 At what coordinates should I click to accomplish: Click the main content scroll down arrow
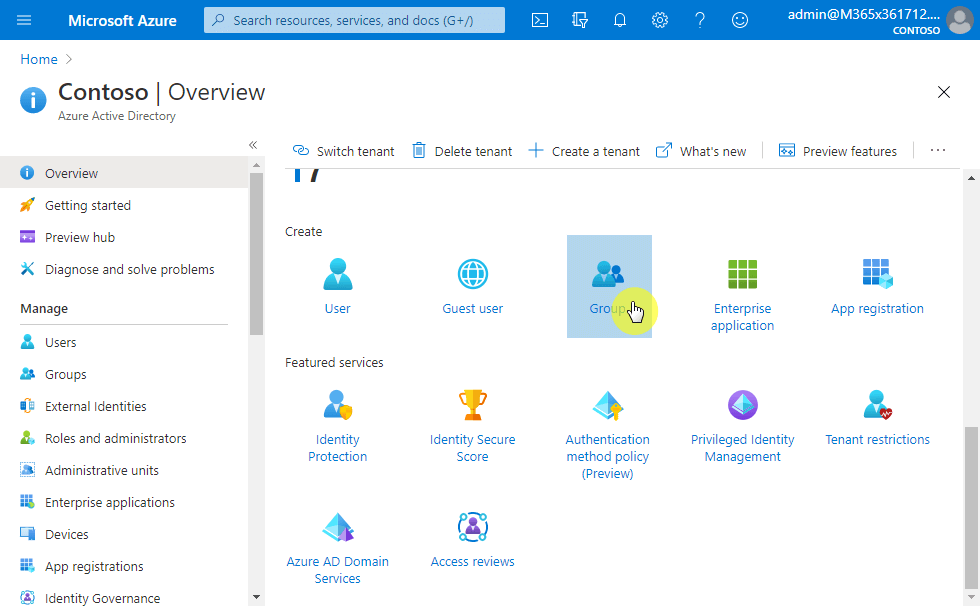click(971, 597)
